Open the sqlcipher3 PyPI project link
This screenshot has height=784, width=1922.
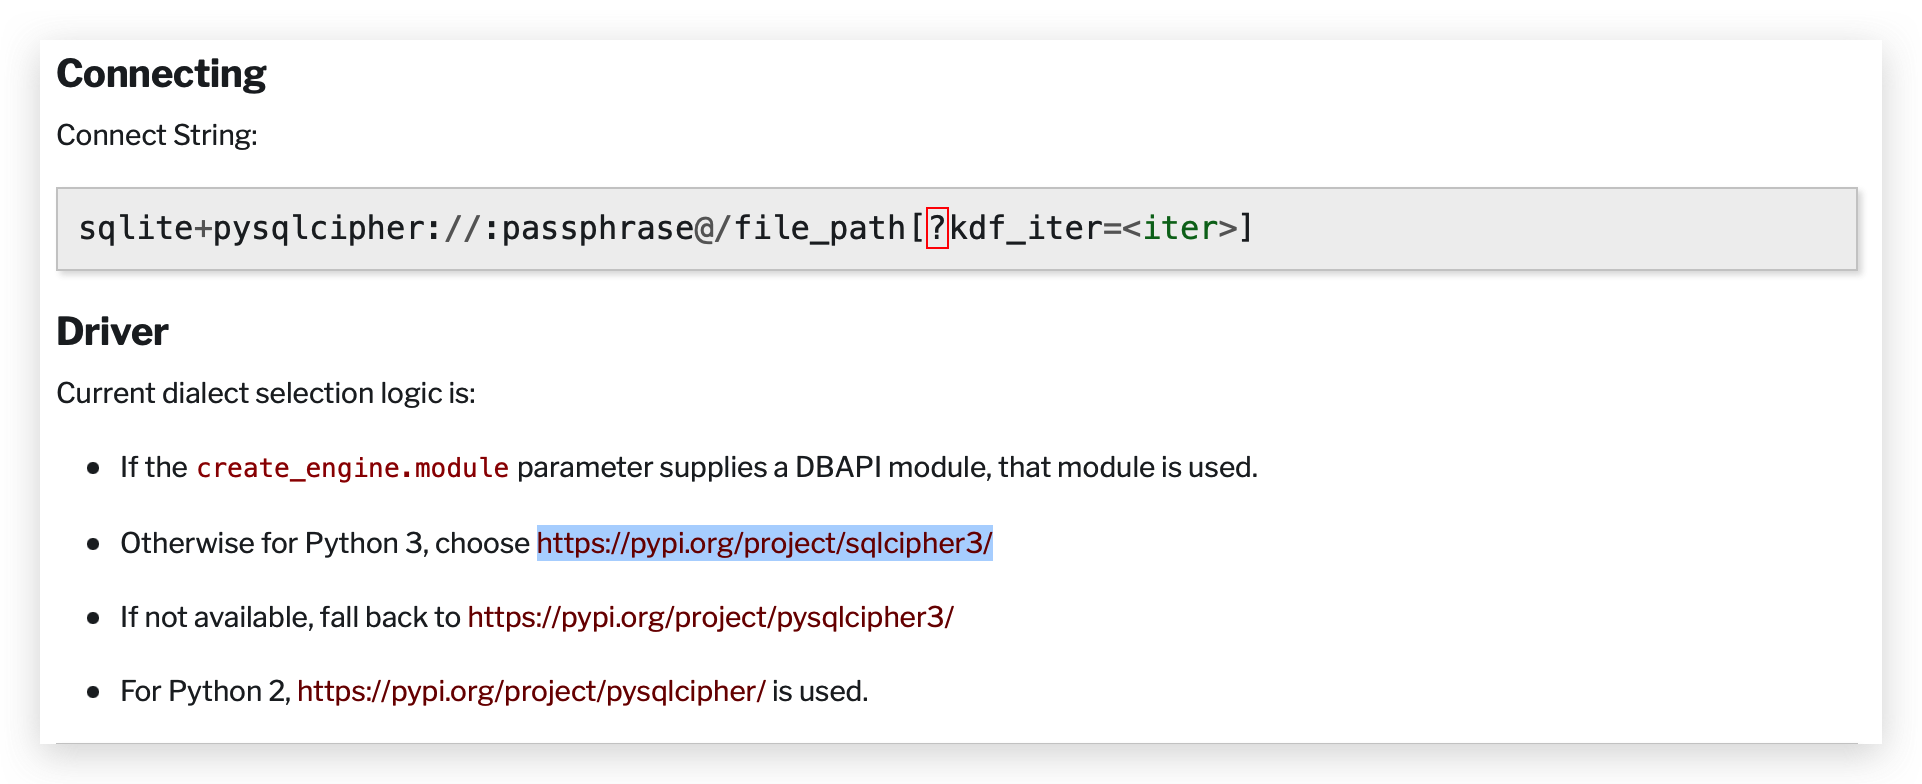pyautogui.click(x=764, y=543)
